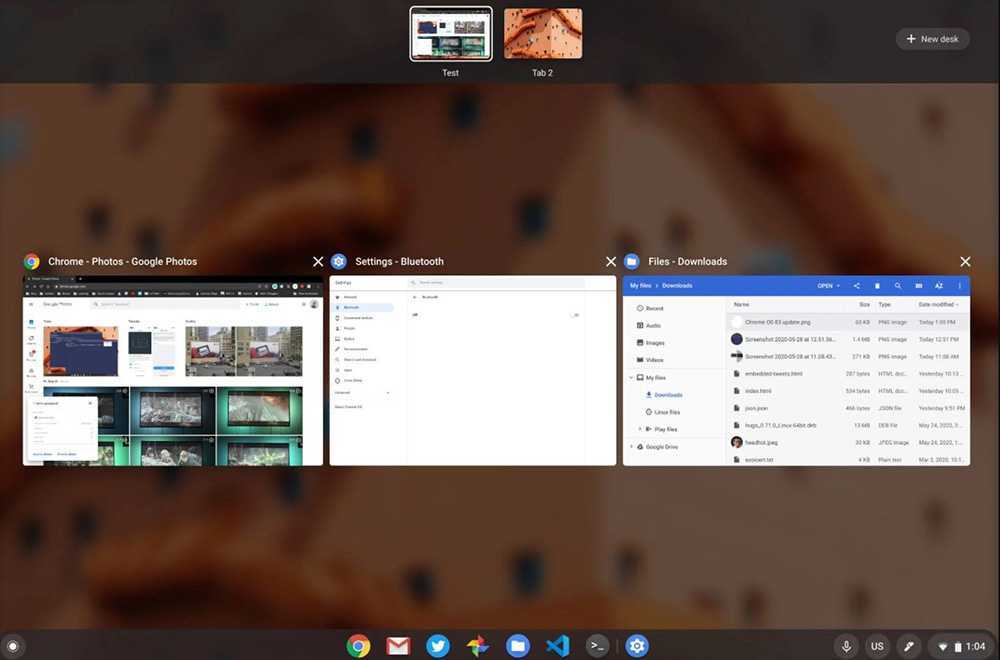Switch to the Tab 2 desk
1000x660 pixels.
543,35
